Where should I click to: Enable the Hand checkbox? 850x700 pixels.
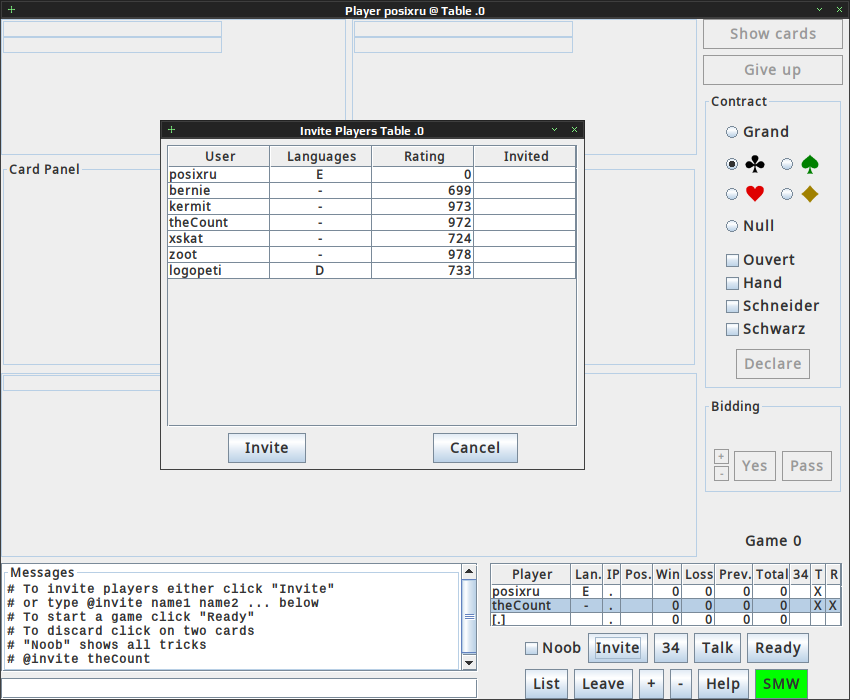(x=732, y=283)
